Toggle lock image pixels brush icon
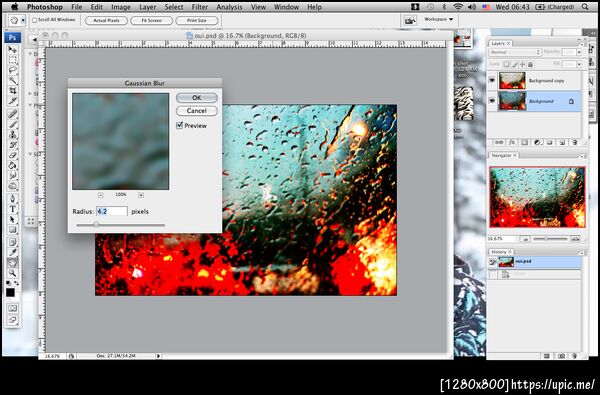The width and height of the screenshot is (600, 395). tap(515, 64)
